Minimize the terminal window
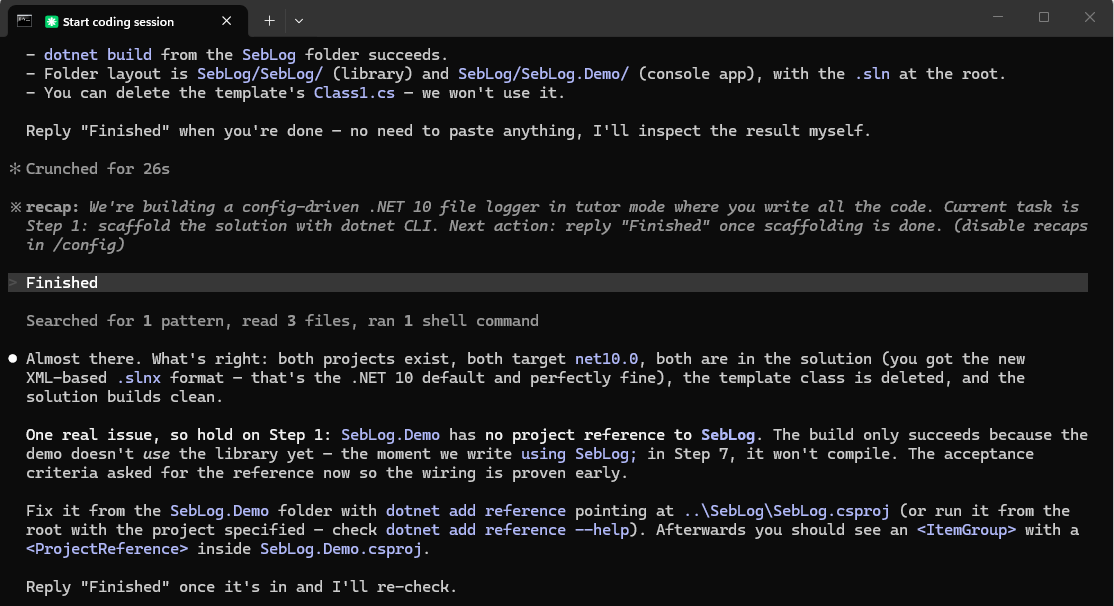This screenshot has width=1114, height=606. [998, 17]
